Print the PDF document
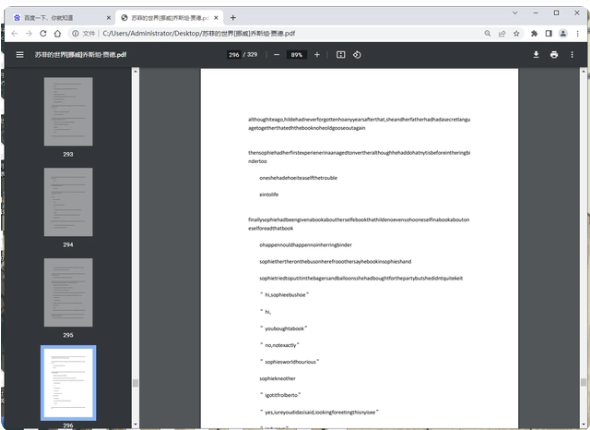The width and height of the screenshot is (590, 430). click(x=554, y=55)
